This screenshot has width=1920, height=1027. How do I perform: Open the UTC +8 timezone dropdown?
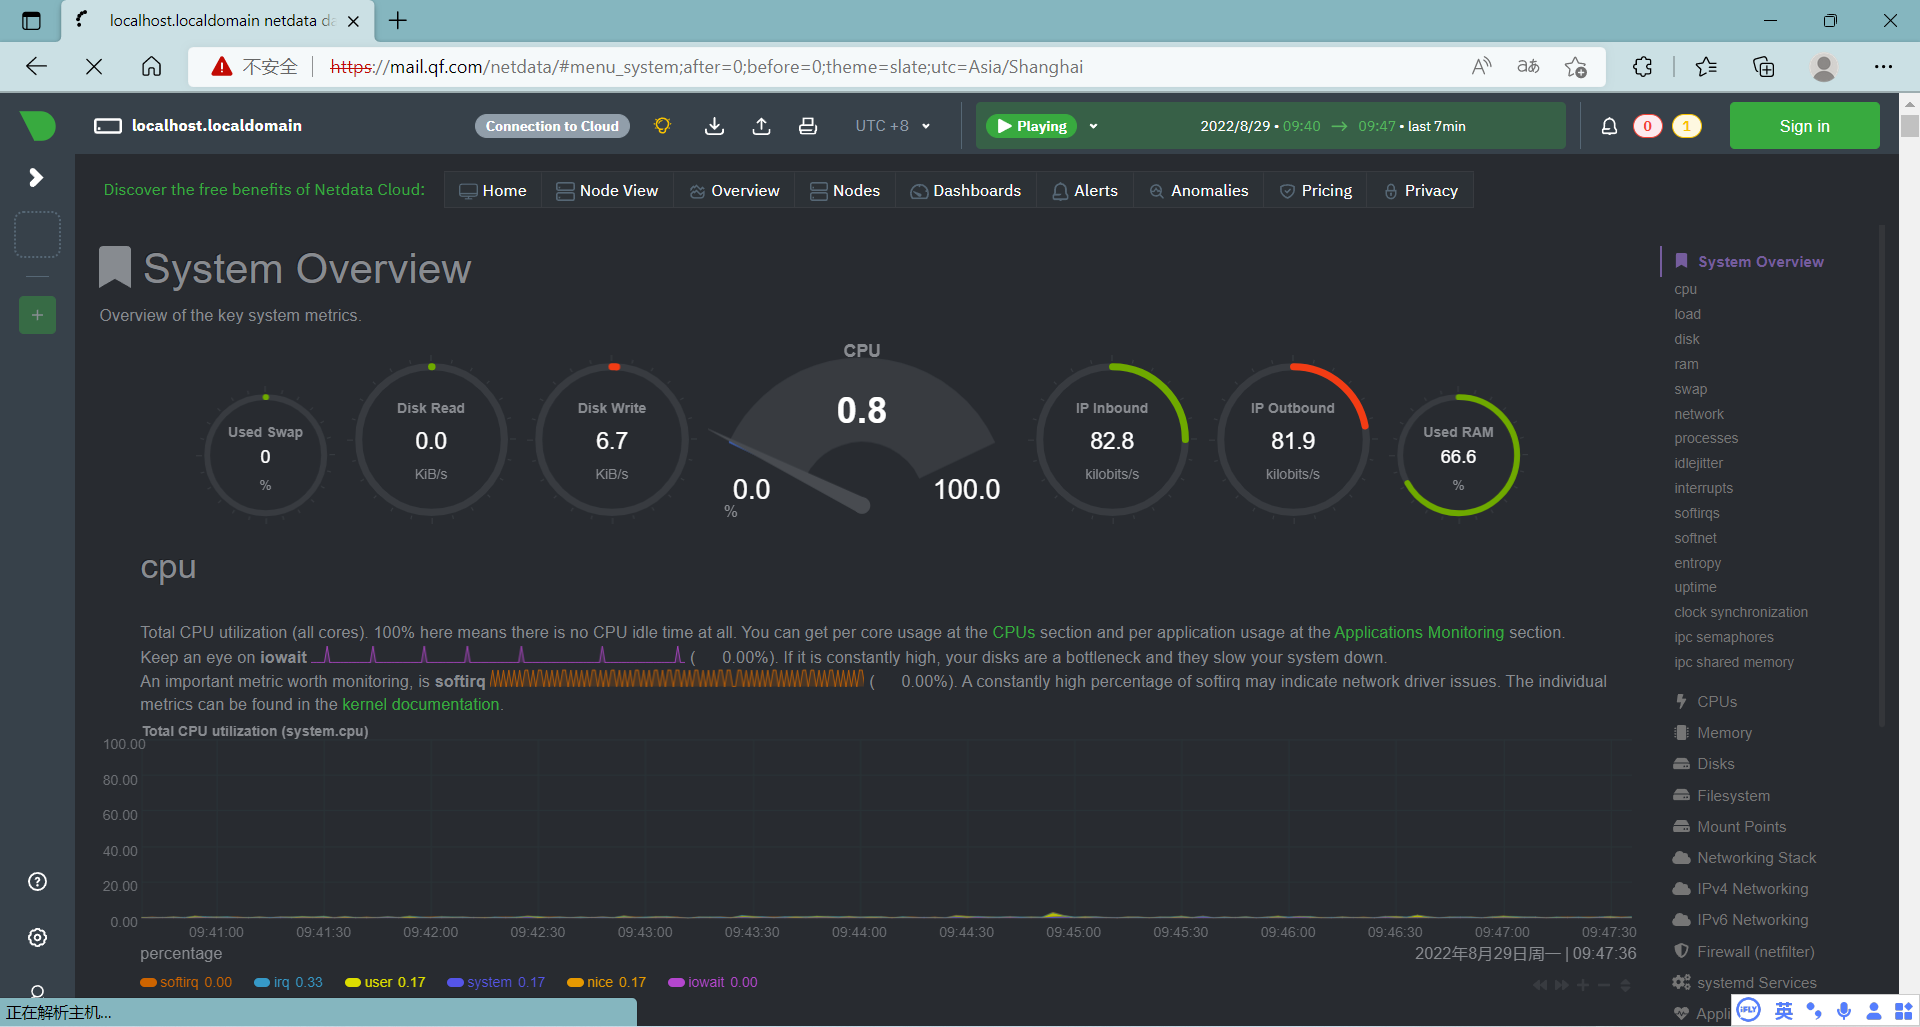(x=892, y=126)
